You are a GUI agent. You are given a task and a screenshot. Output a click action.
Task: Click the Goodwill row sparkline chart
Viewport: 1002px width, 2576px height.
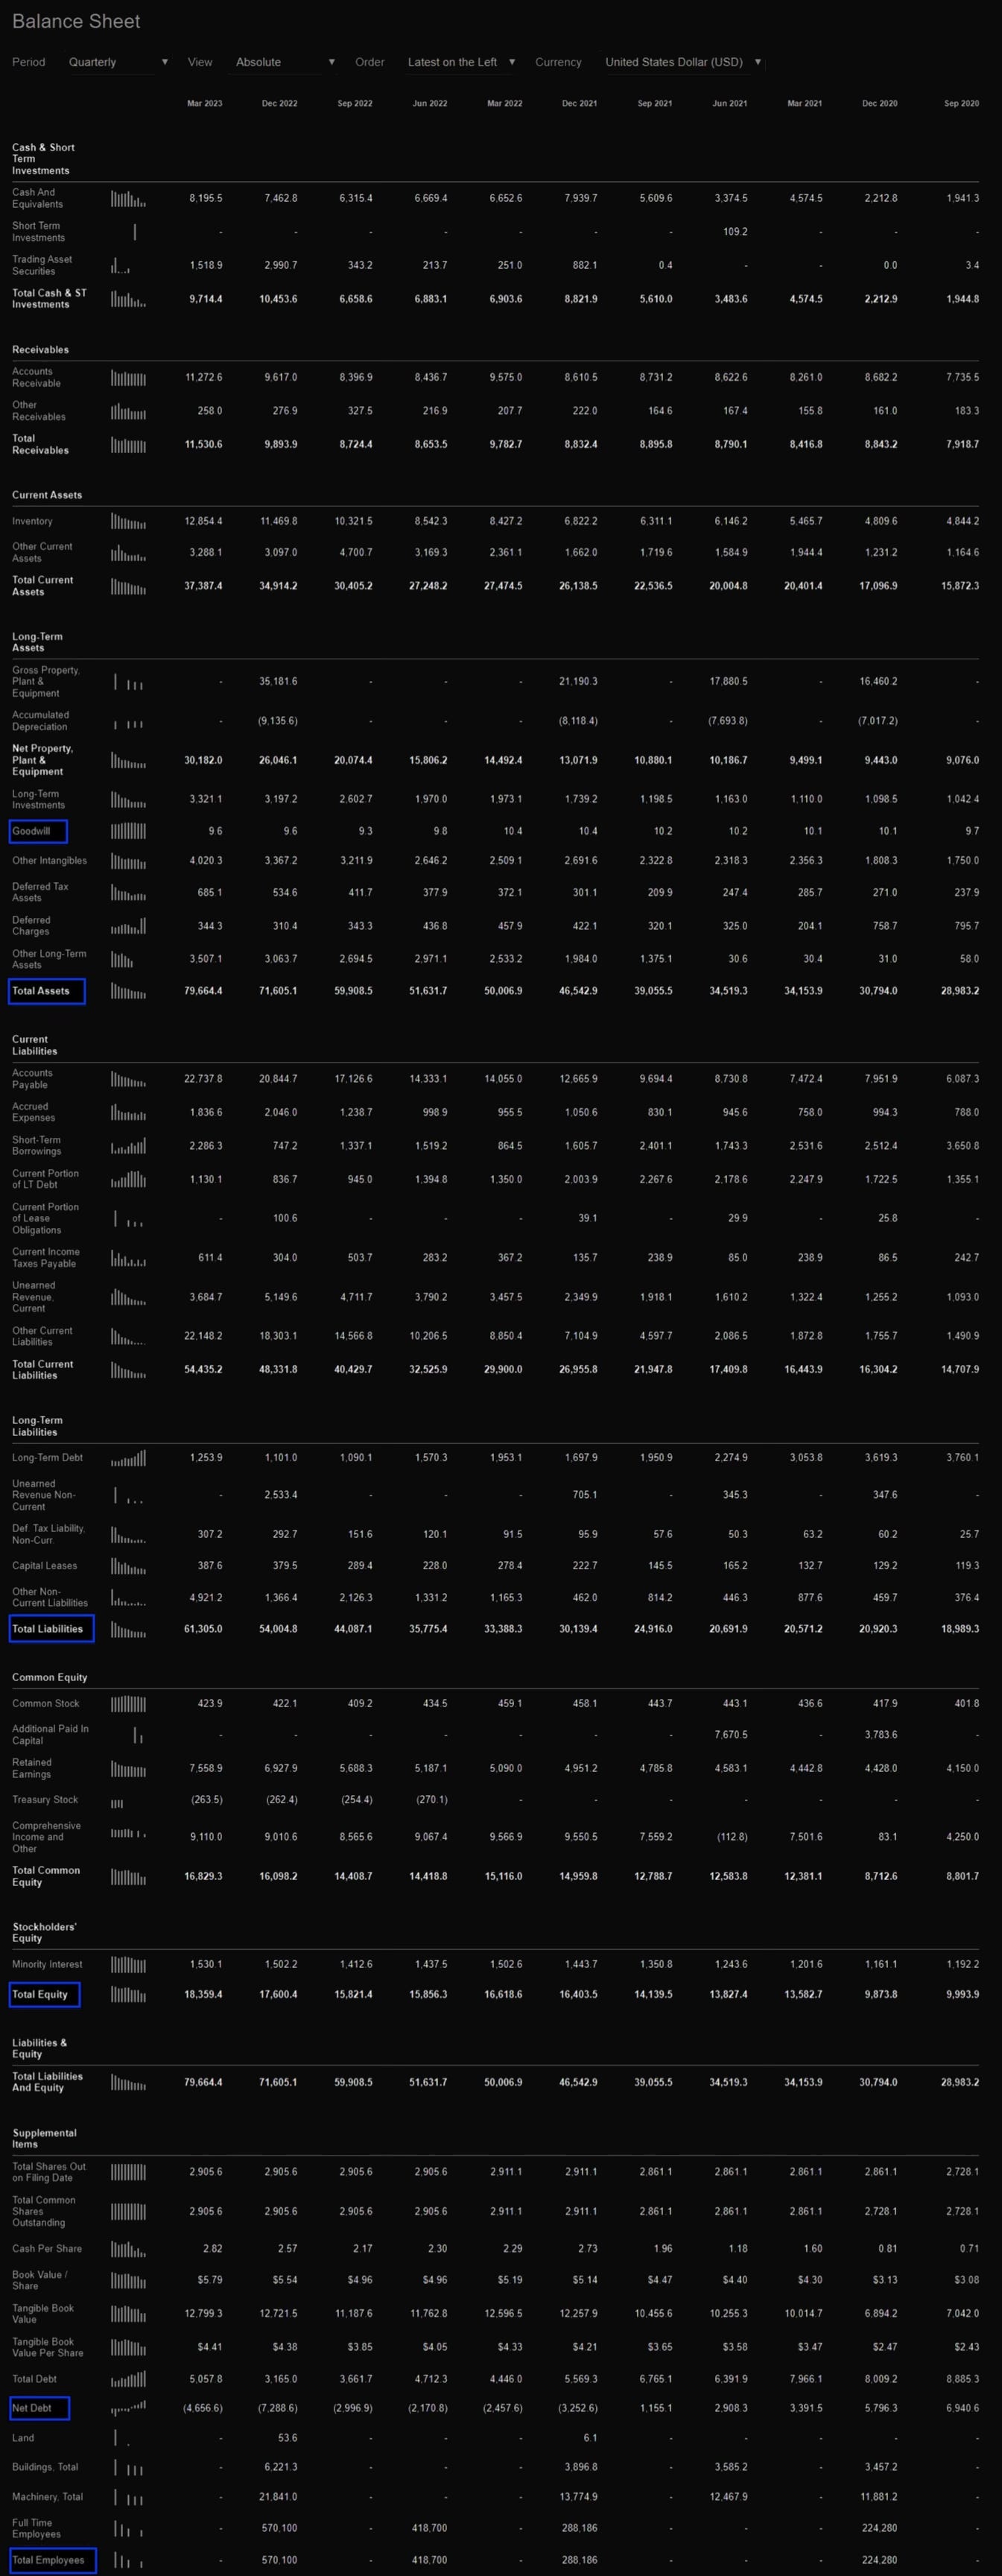point(128,831)
